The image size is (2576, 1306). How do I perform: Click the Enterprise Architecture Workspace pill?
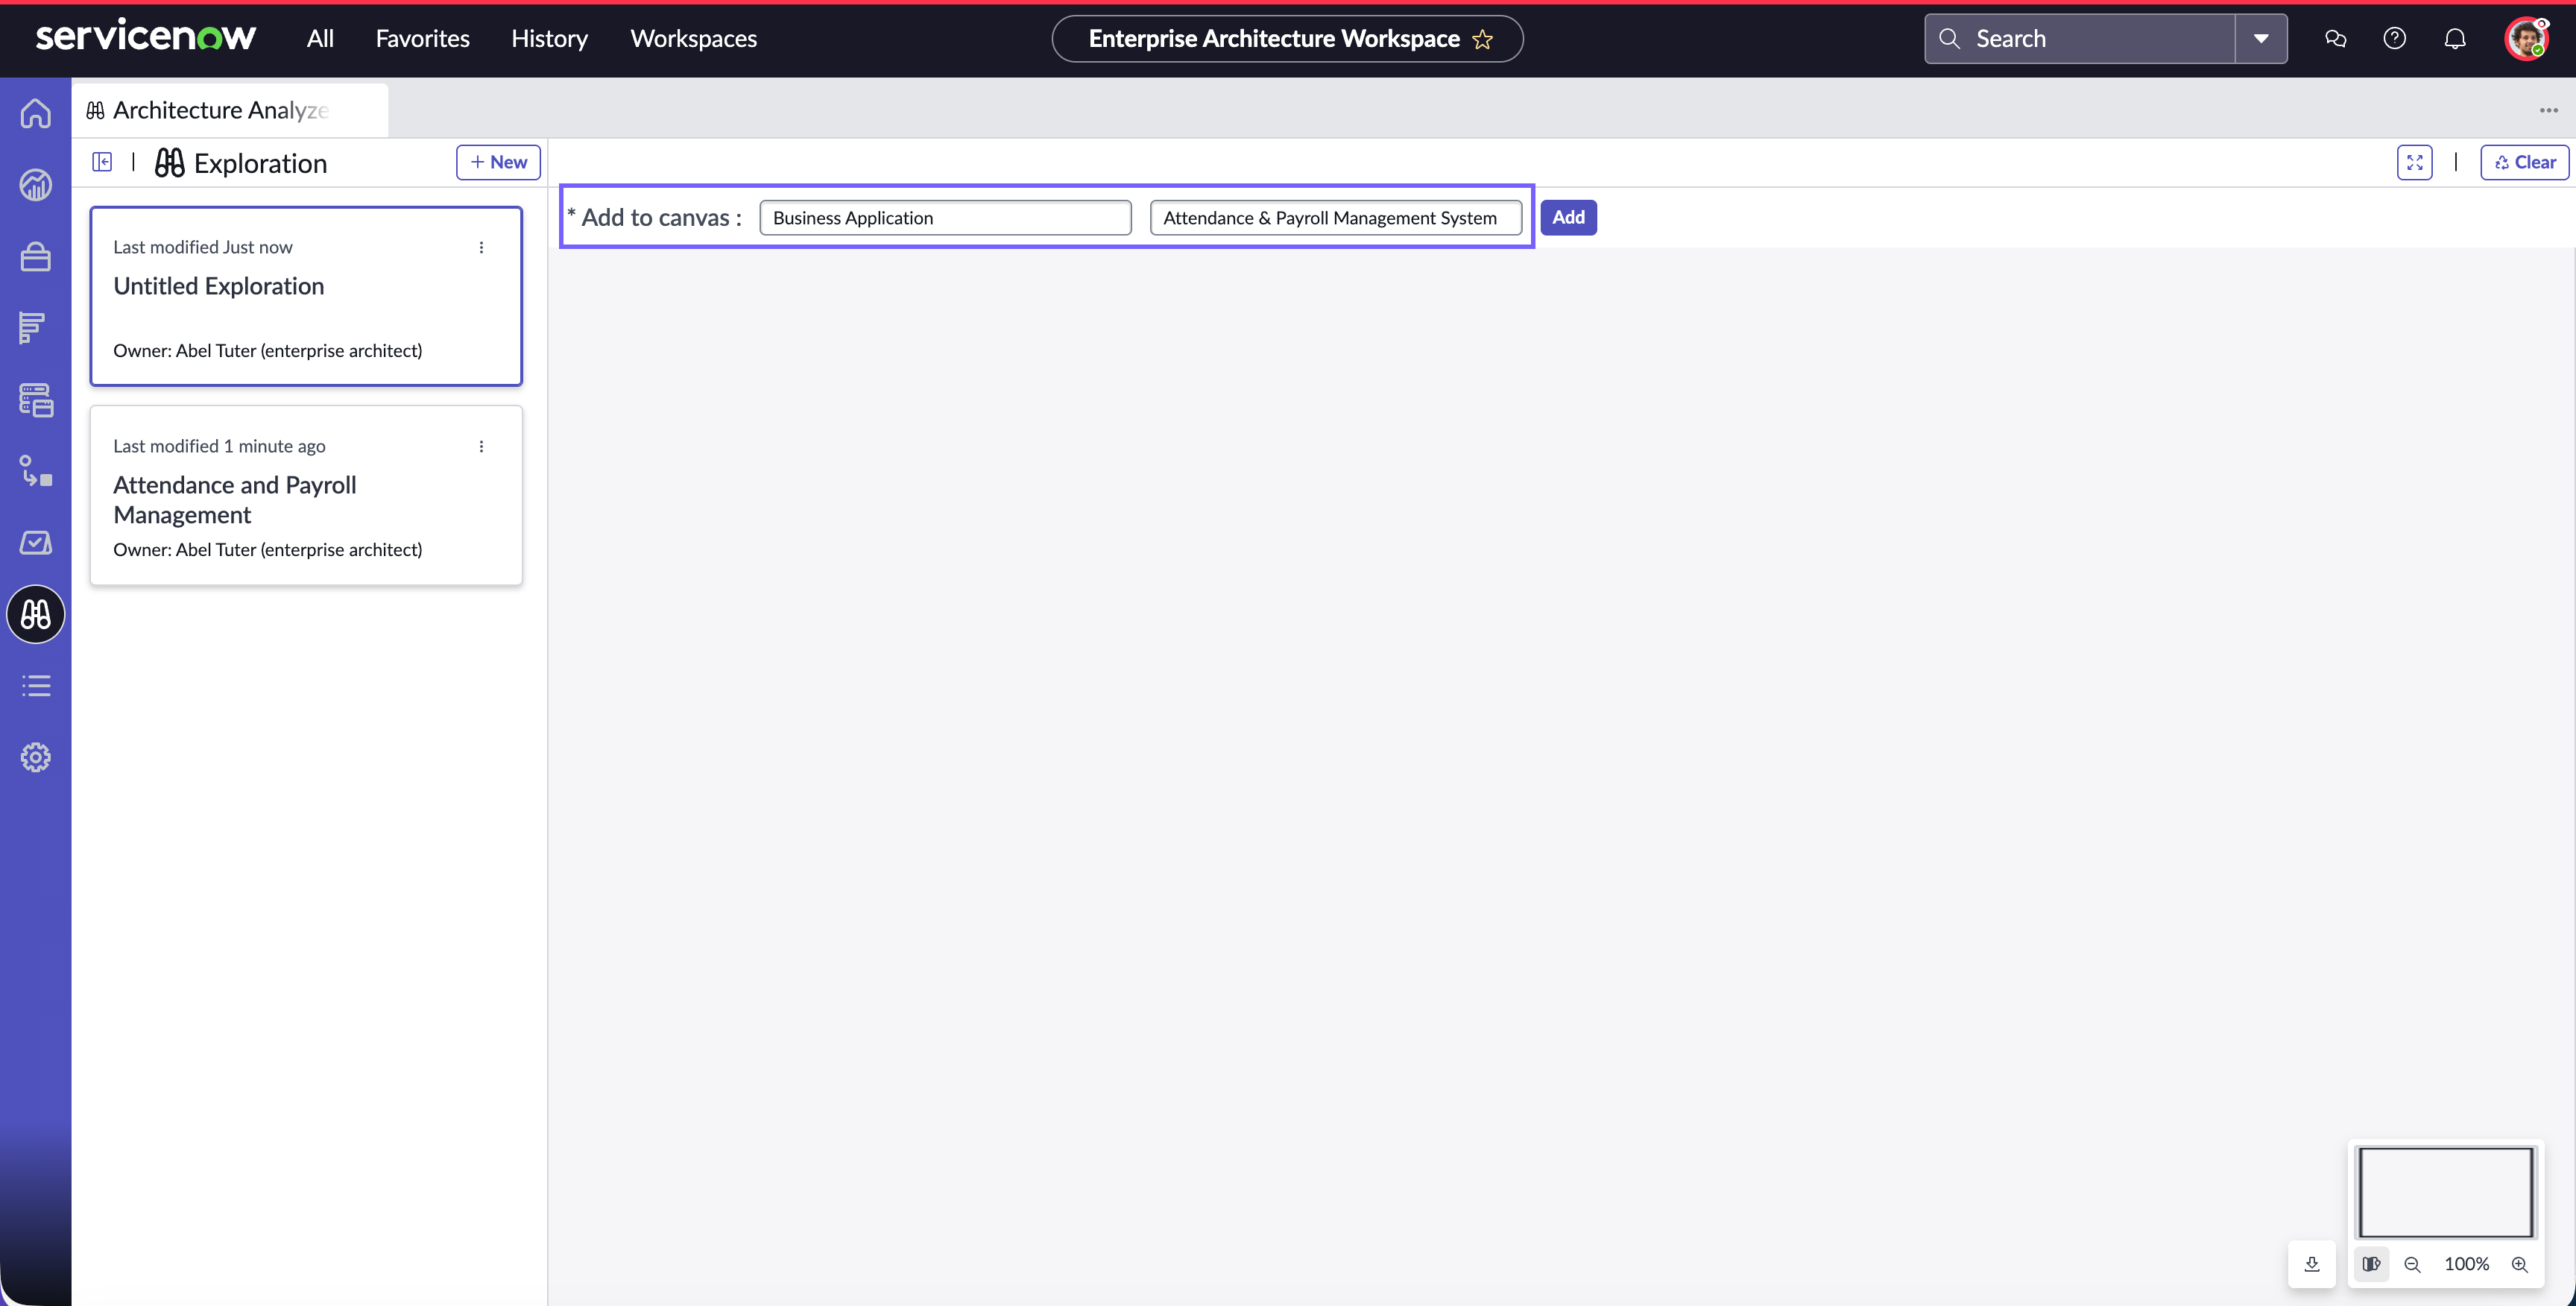(1287, 39)
